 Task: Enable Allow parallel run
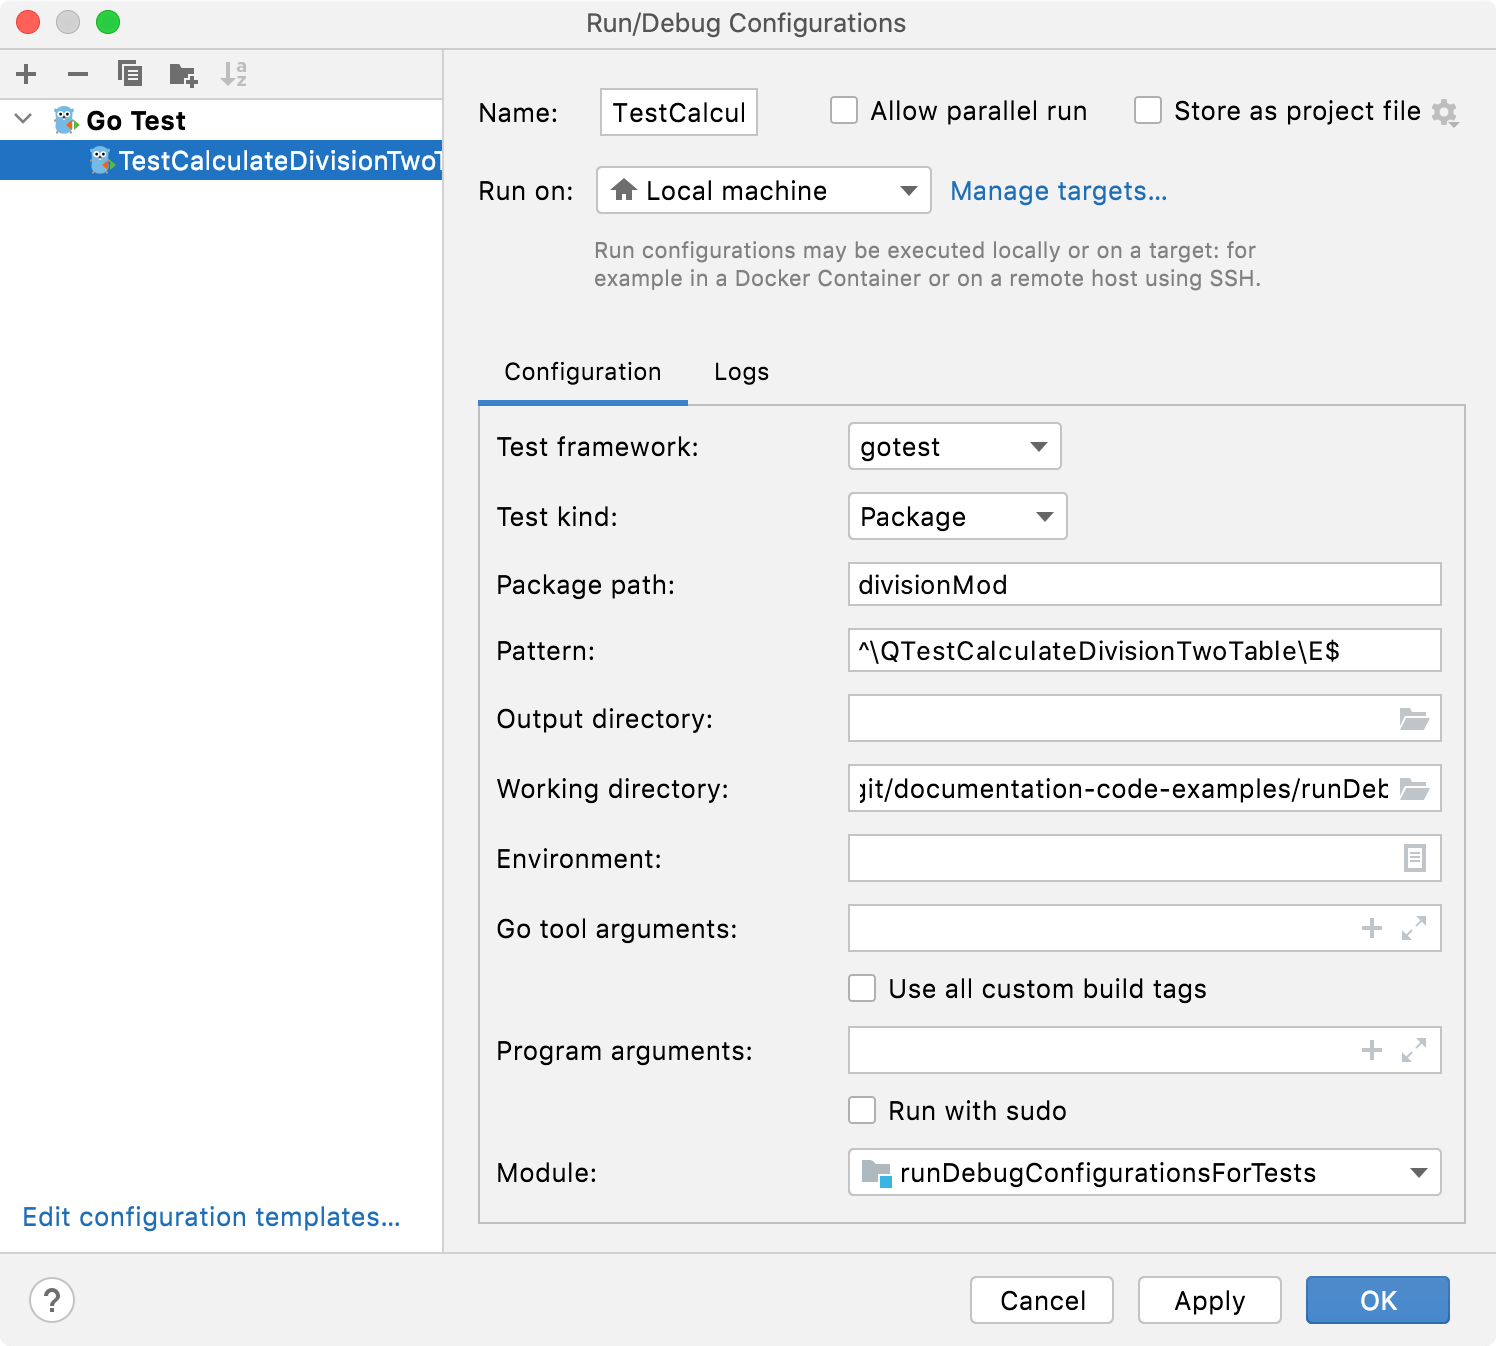pyautogui.click(x=844, y=110)
